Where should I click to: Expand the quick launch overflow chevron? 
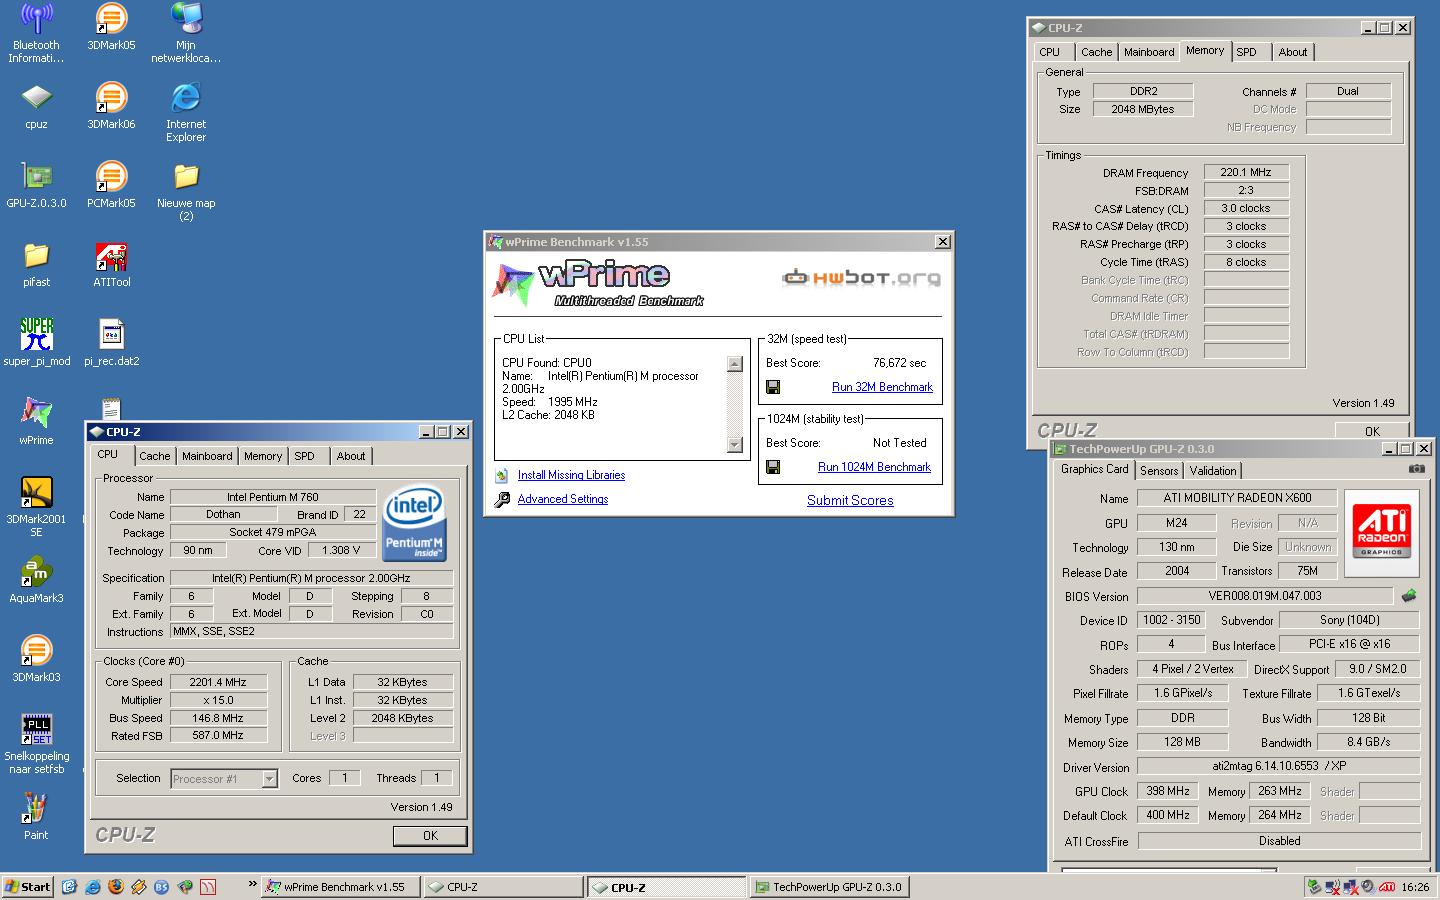[253, 885]
